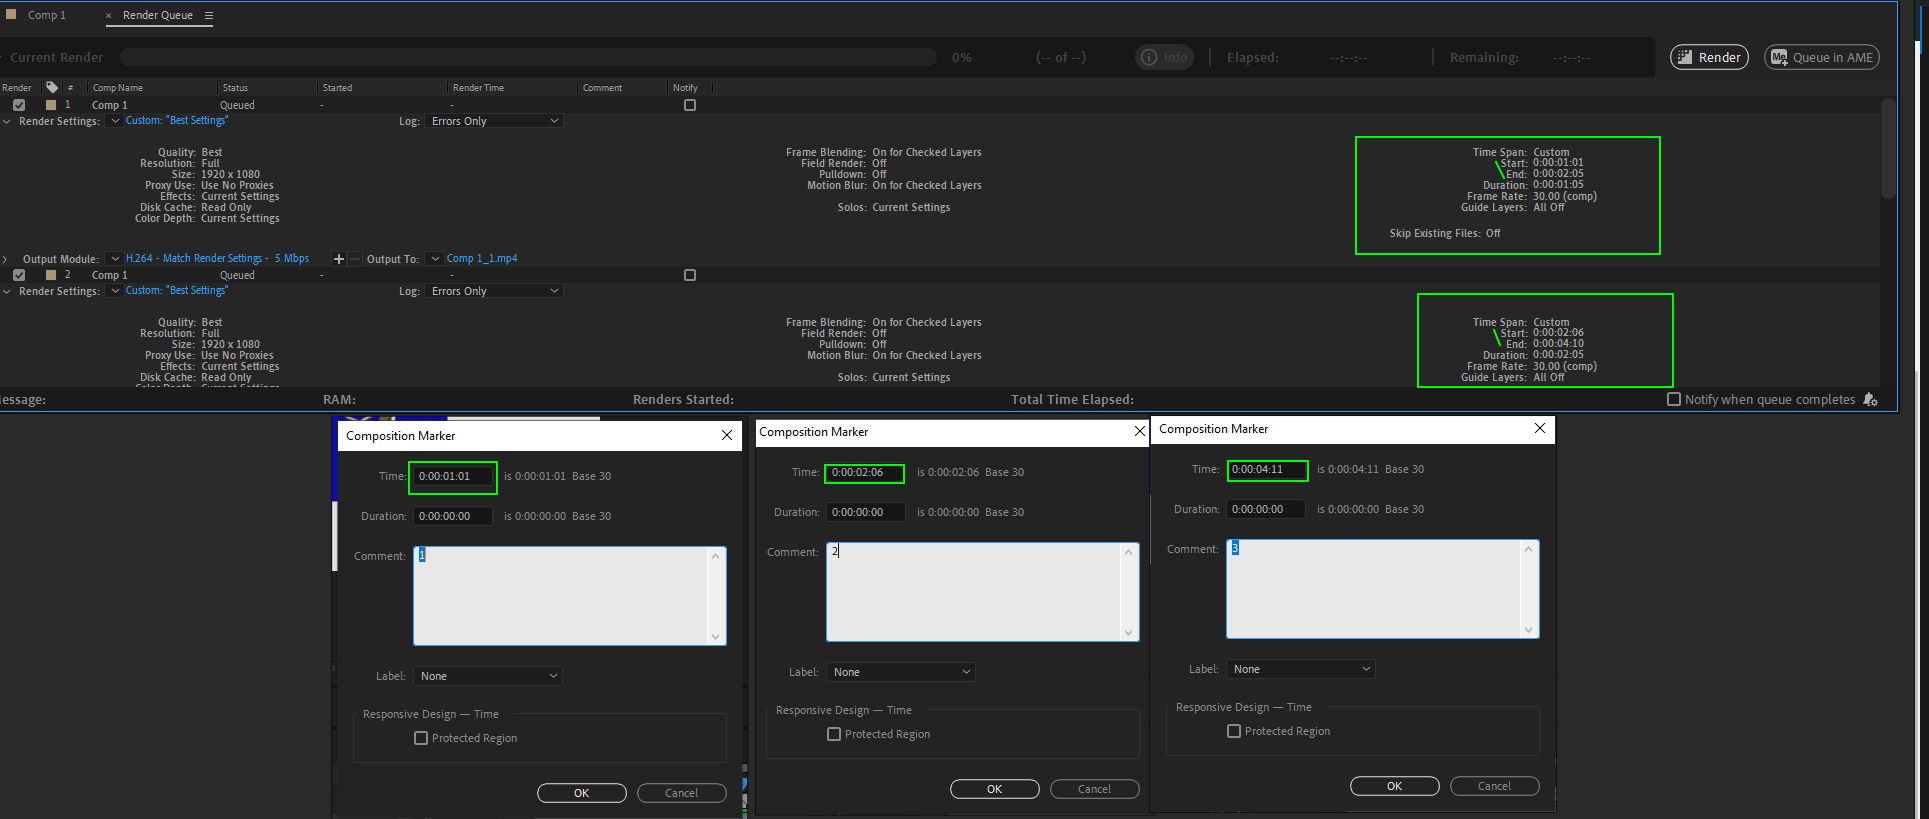
Task: Close the Render Queue tab with x icon
Action: point(109,16)
